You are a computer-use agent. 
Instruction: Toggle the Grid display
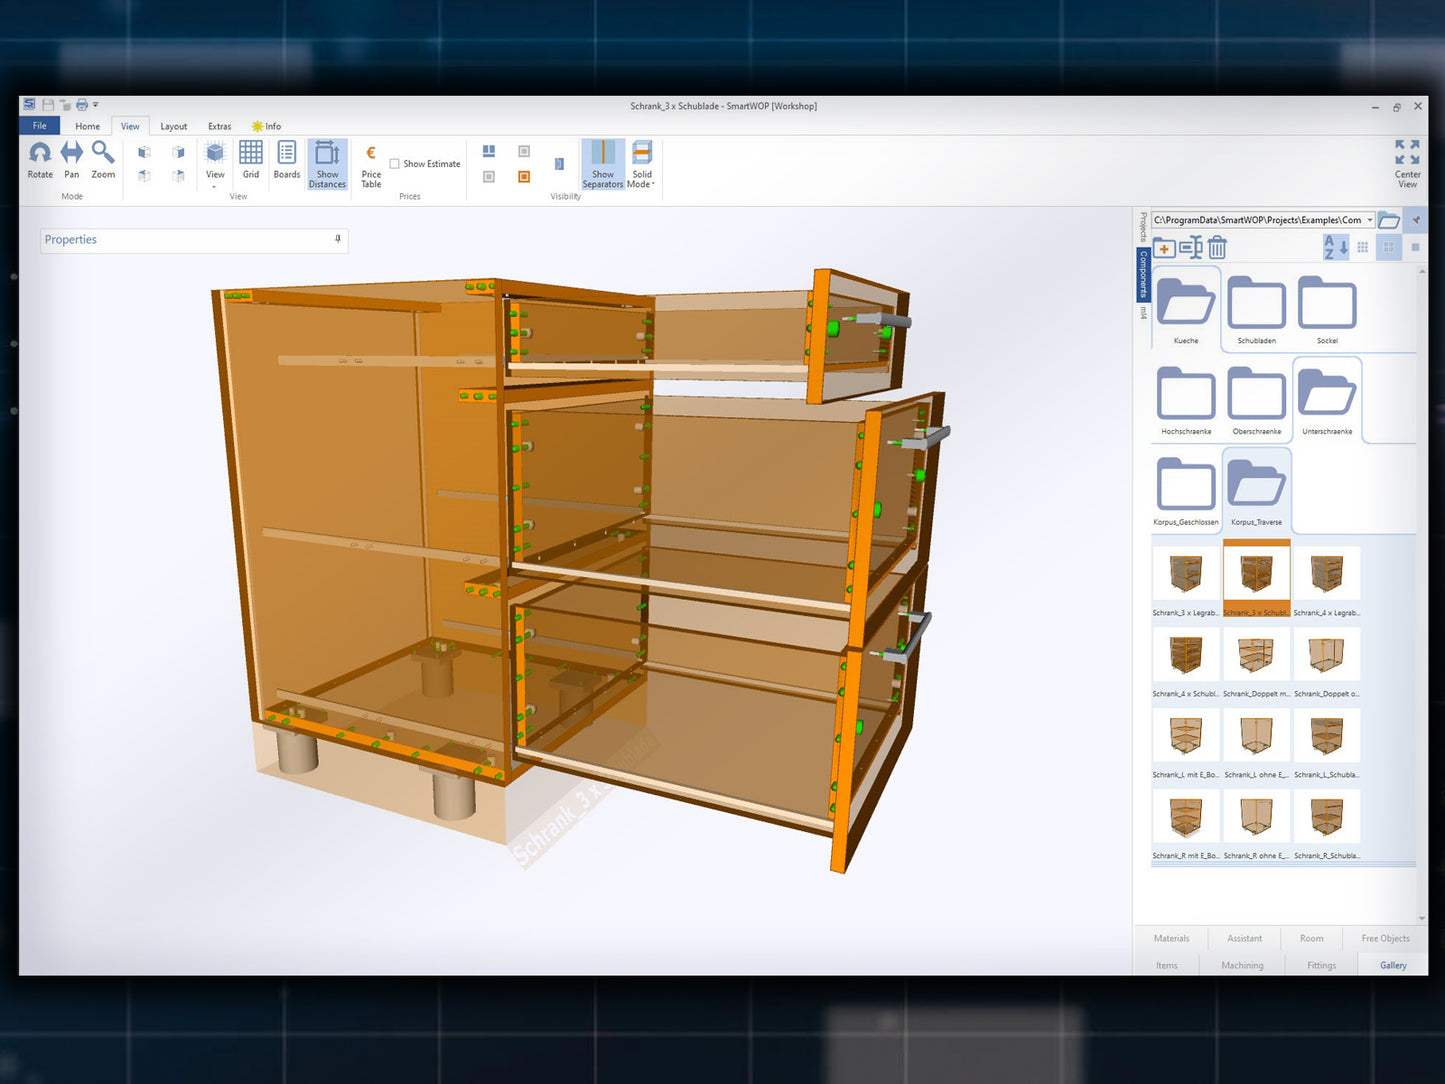pos(251,160)
